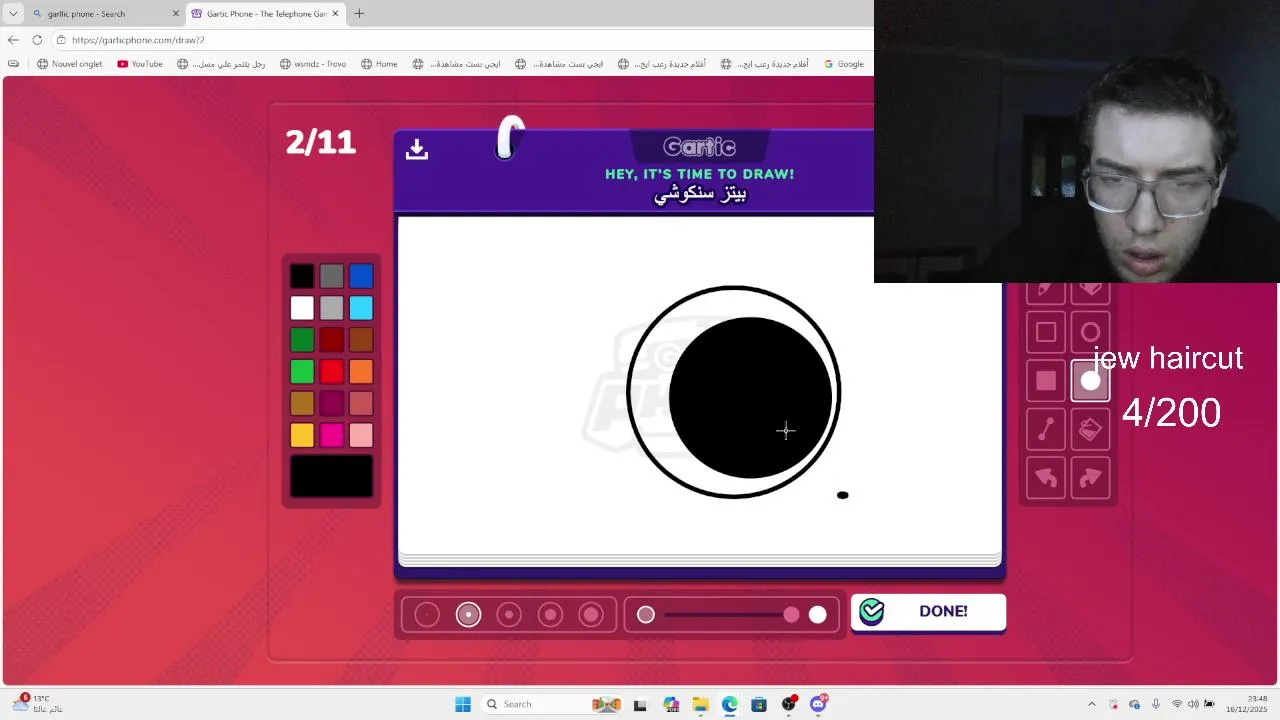Open the custom color picker black box

pyautogui.click(x=332, y=476)
